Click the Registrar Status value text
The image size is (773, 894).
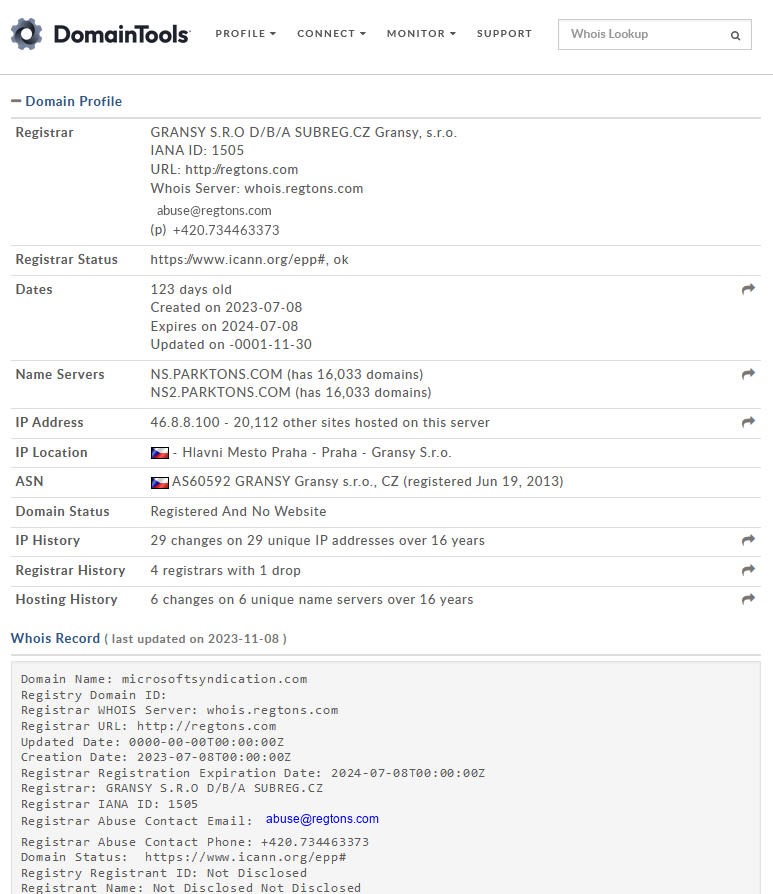click(x=249, y=259)
